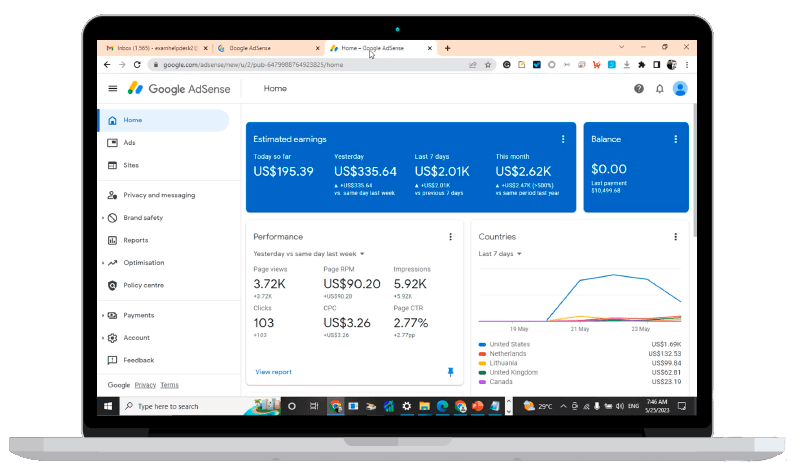Open Countries card three-dot menu
The image size is (804, 474).
point(676,237)
